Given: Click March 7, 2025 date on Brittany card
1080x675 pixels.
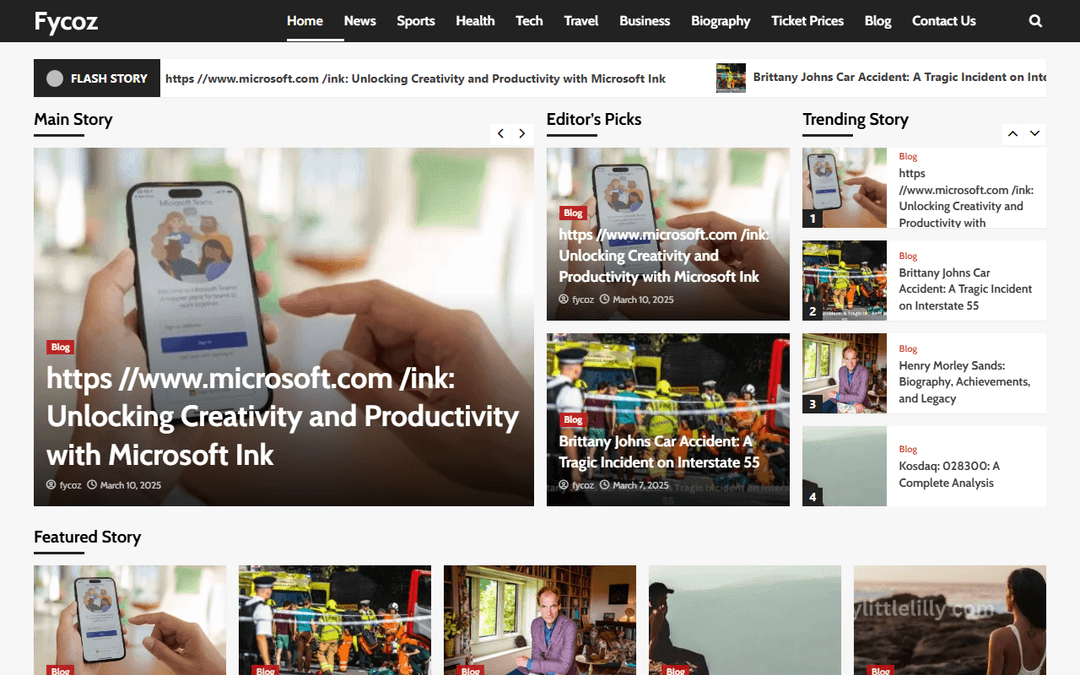Looking at the screenshot, I should (x=641, y=485).
